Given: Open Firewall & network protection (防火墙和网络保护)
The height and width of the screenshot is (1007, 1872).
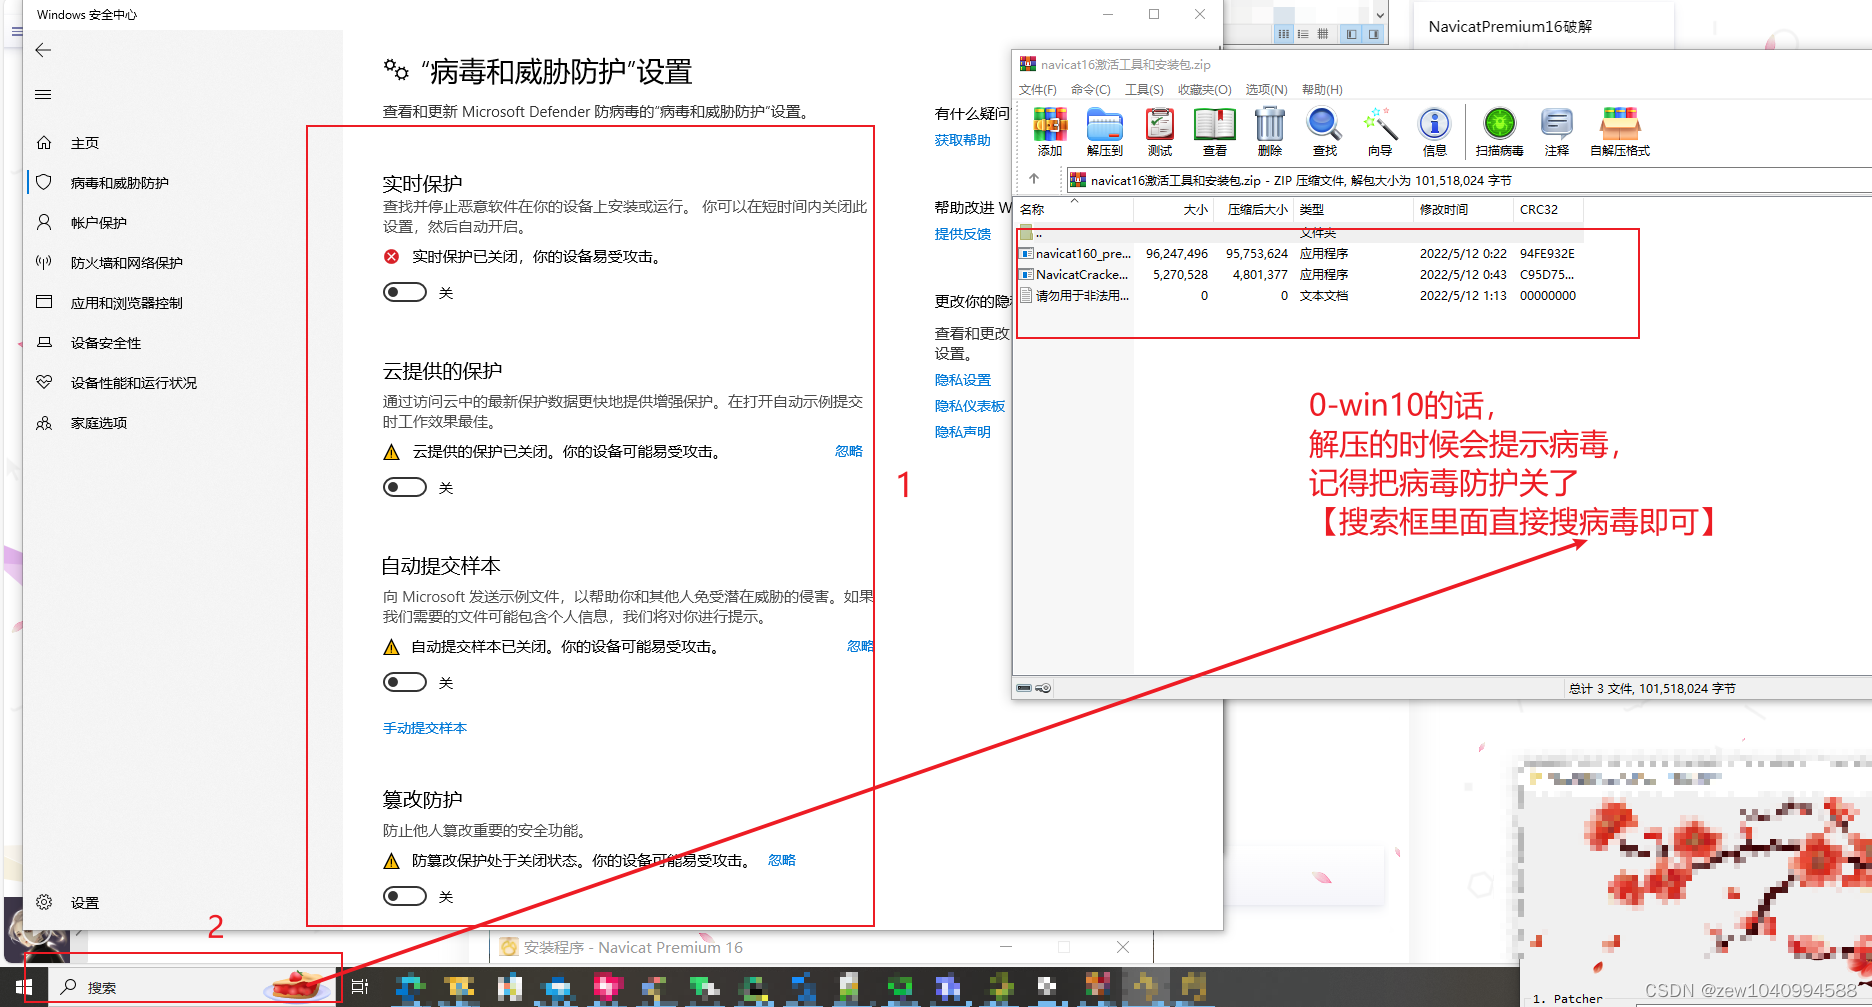Looking at the screenshot, I should (x=127, y=263).
